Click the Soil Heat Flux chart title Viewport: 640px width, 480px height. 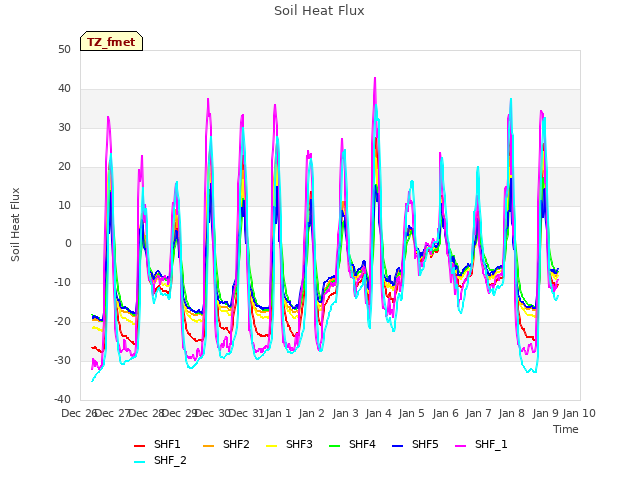[x=319, y=11]
